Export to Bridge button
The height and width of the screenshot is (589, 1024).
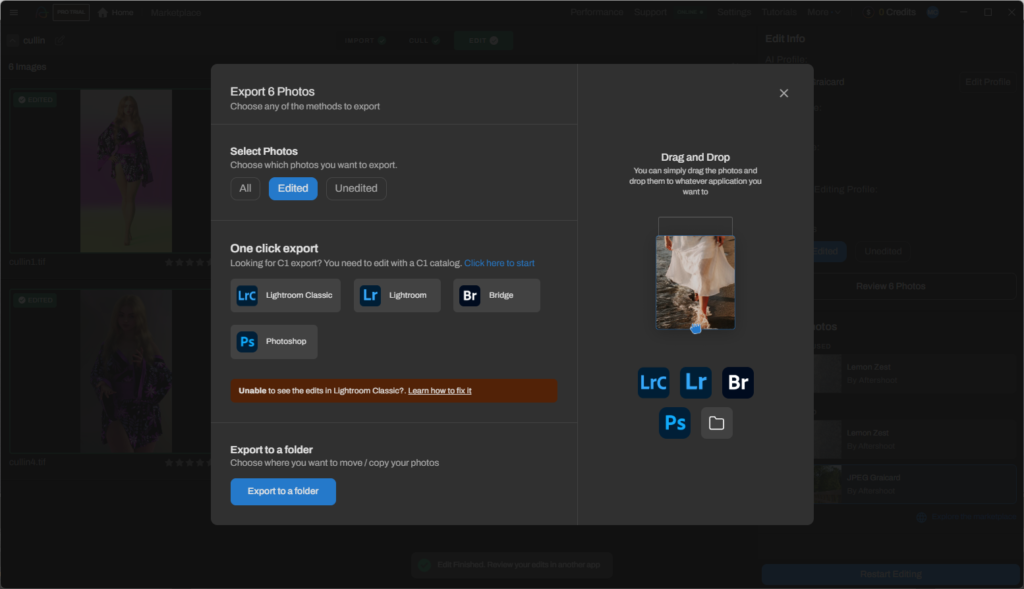[496, 295]
